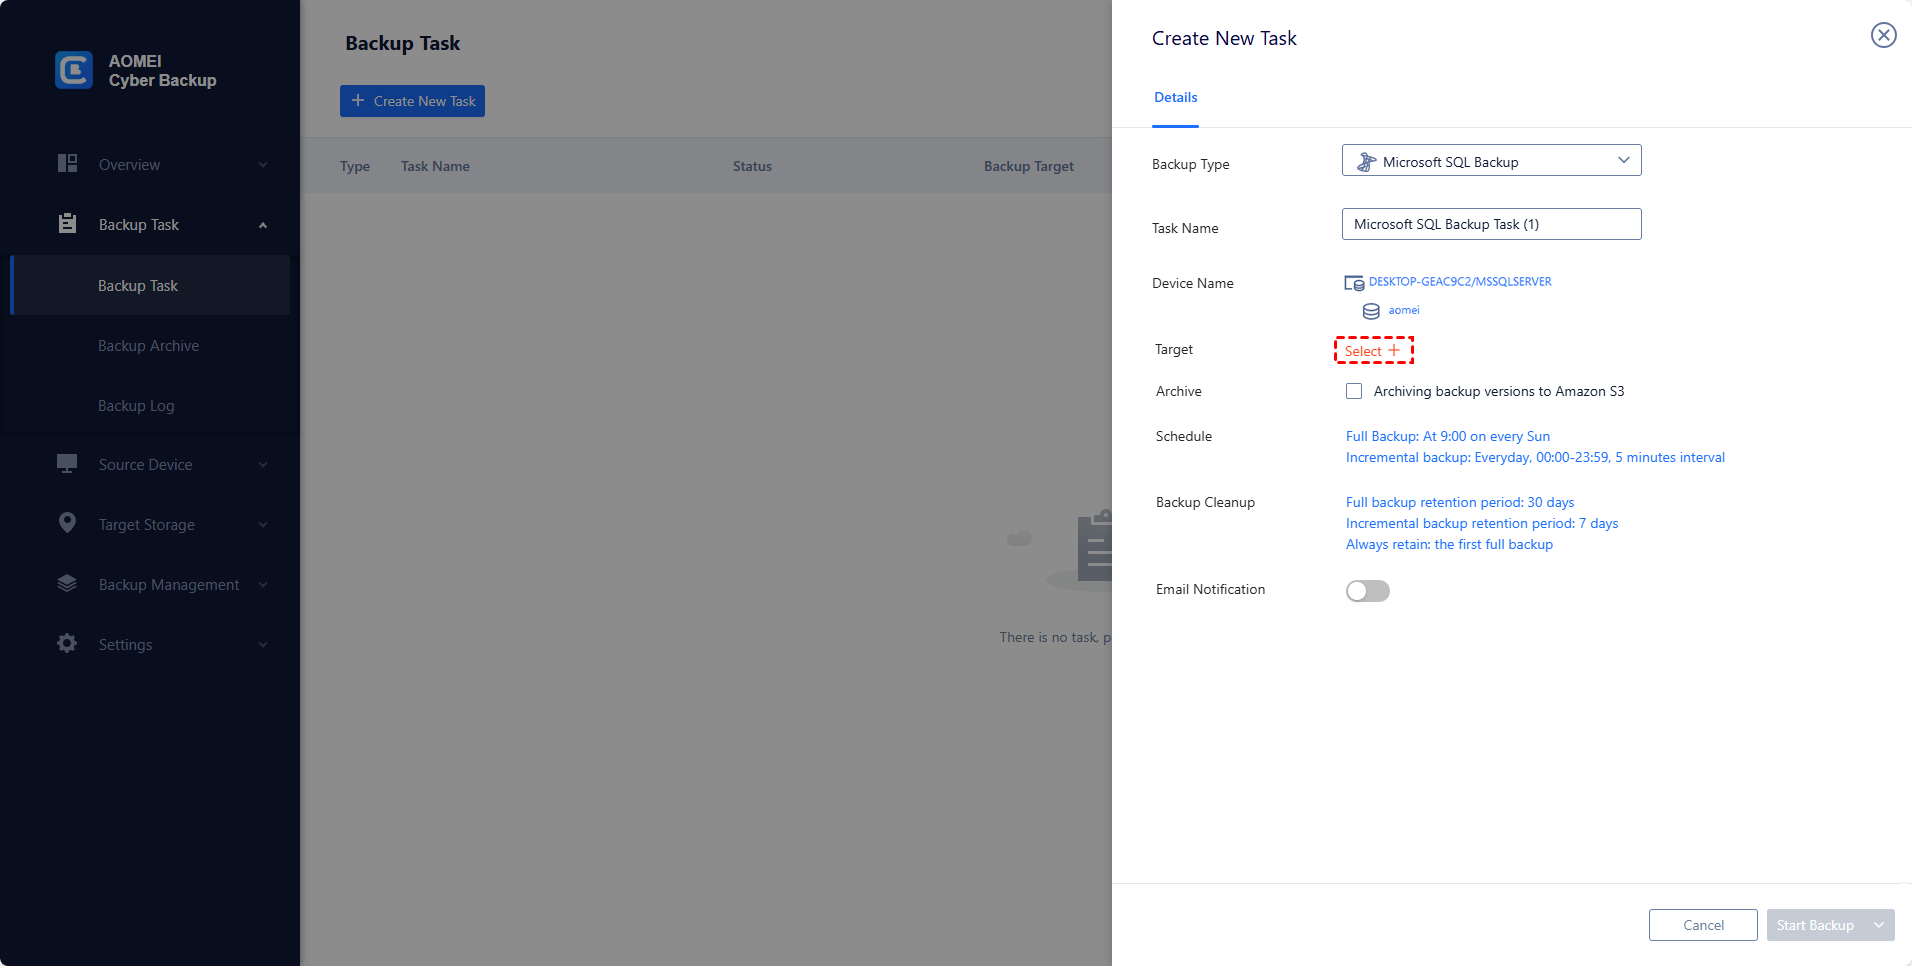The width and height of the screenshot is (1912, 966).
Task: Click the AOMEI Cyber Backup logo icon
Action: click(74, 70)
